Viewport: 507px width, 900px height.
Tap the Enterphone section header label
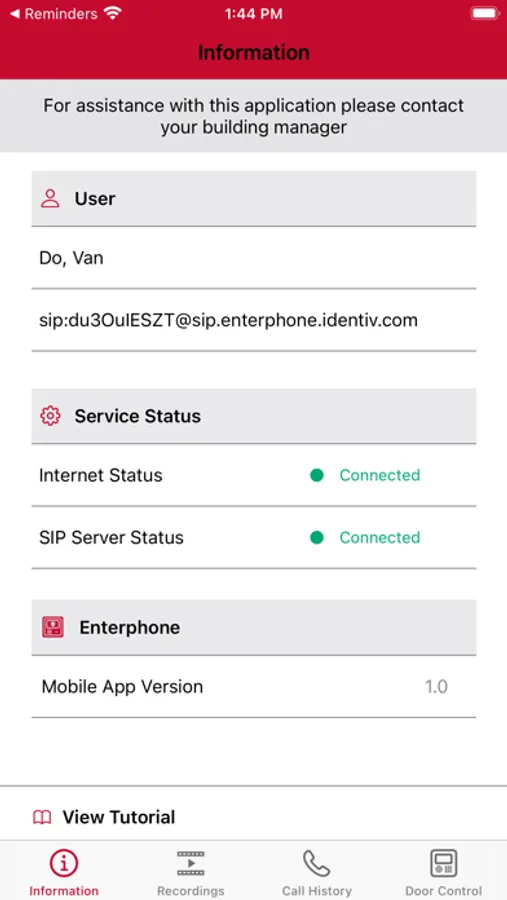tap(130, 627)
